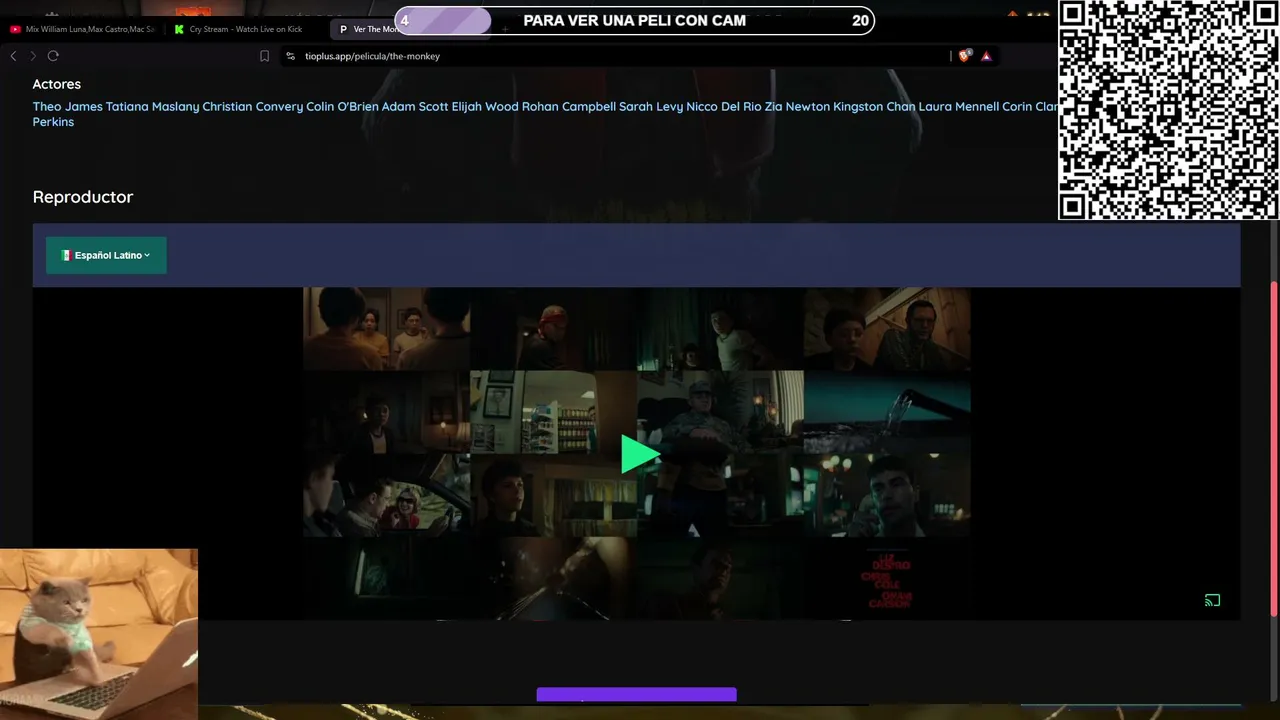This screenshot has width=1280, height=720.
Task: Click the Perkins actor link
Action: point(53,122)
